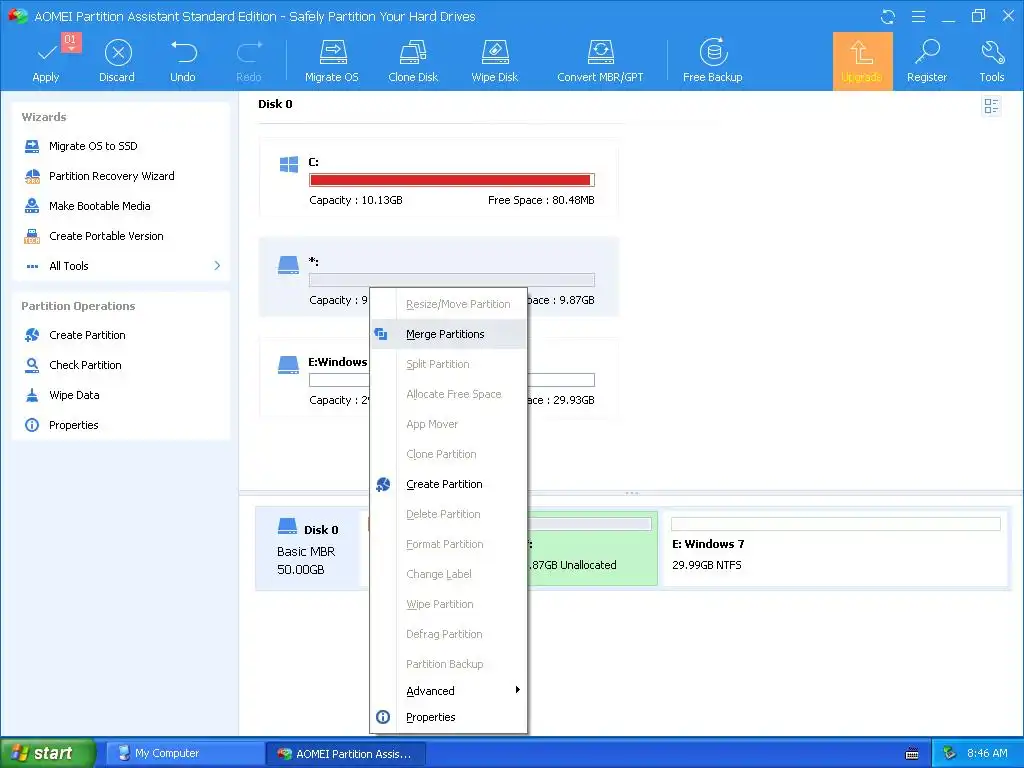Click the system tray keyboard icon

[x=912, y=754]
